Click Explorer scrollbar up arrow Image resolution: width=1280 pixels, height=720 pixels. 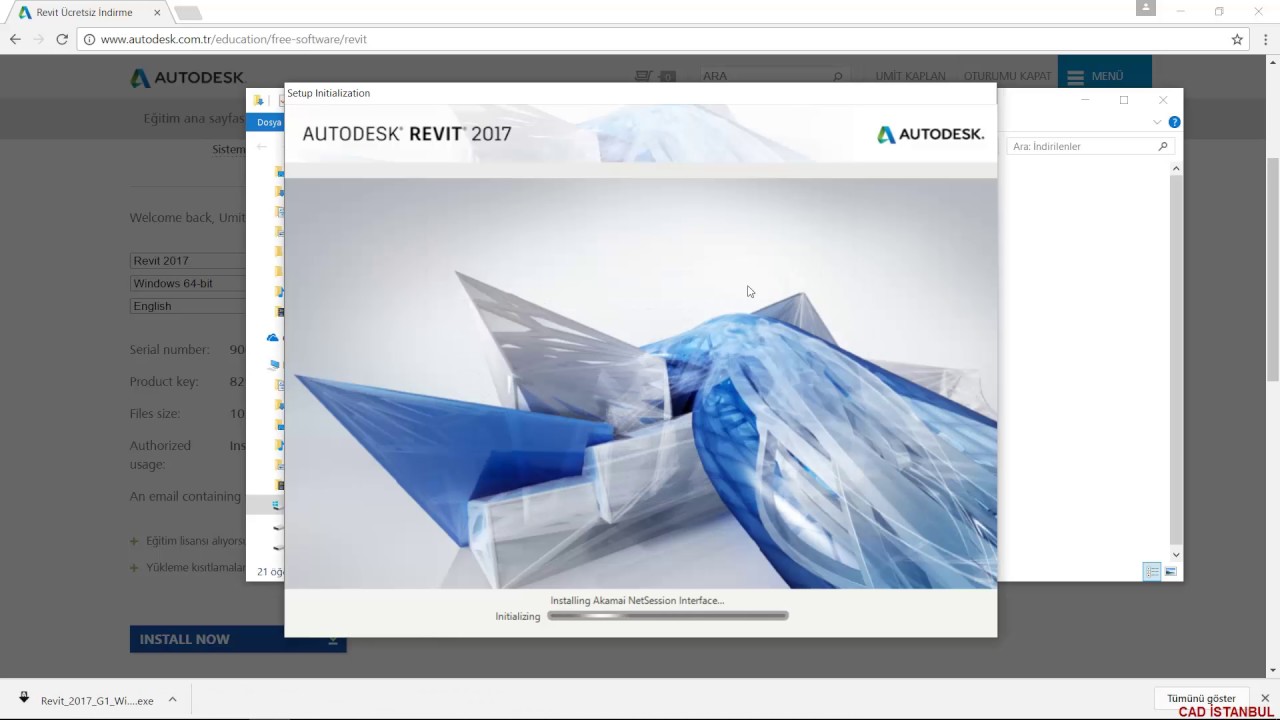click(1176, 169)
